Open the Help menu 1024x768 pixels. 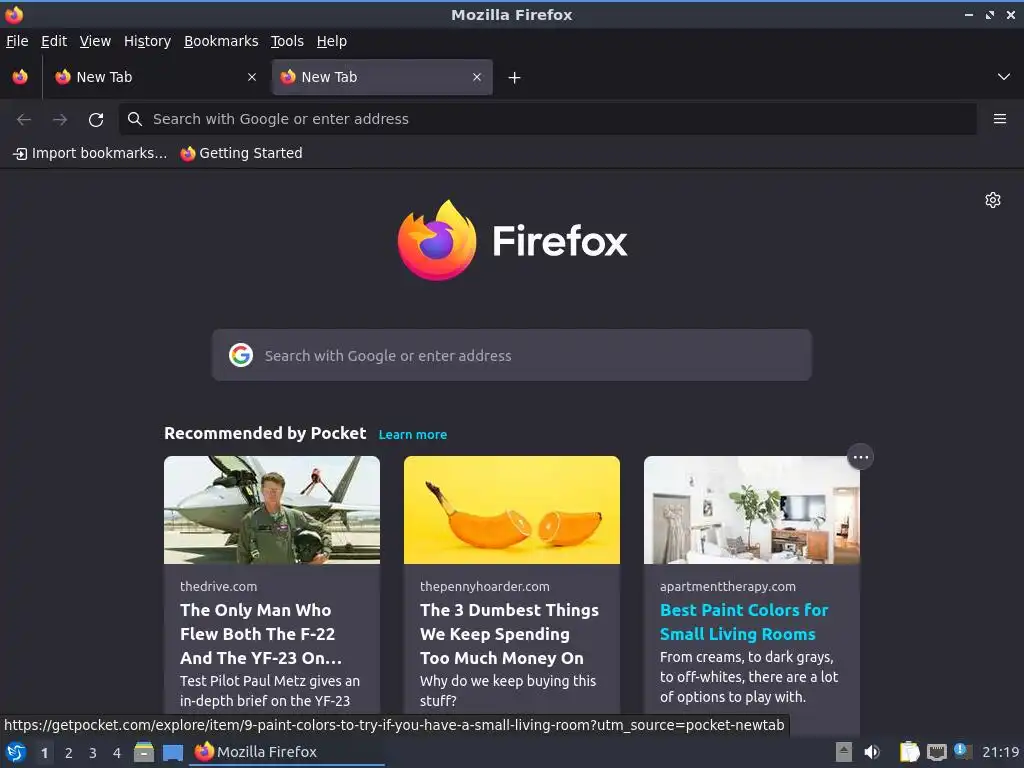point(332,41)
